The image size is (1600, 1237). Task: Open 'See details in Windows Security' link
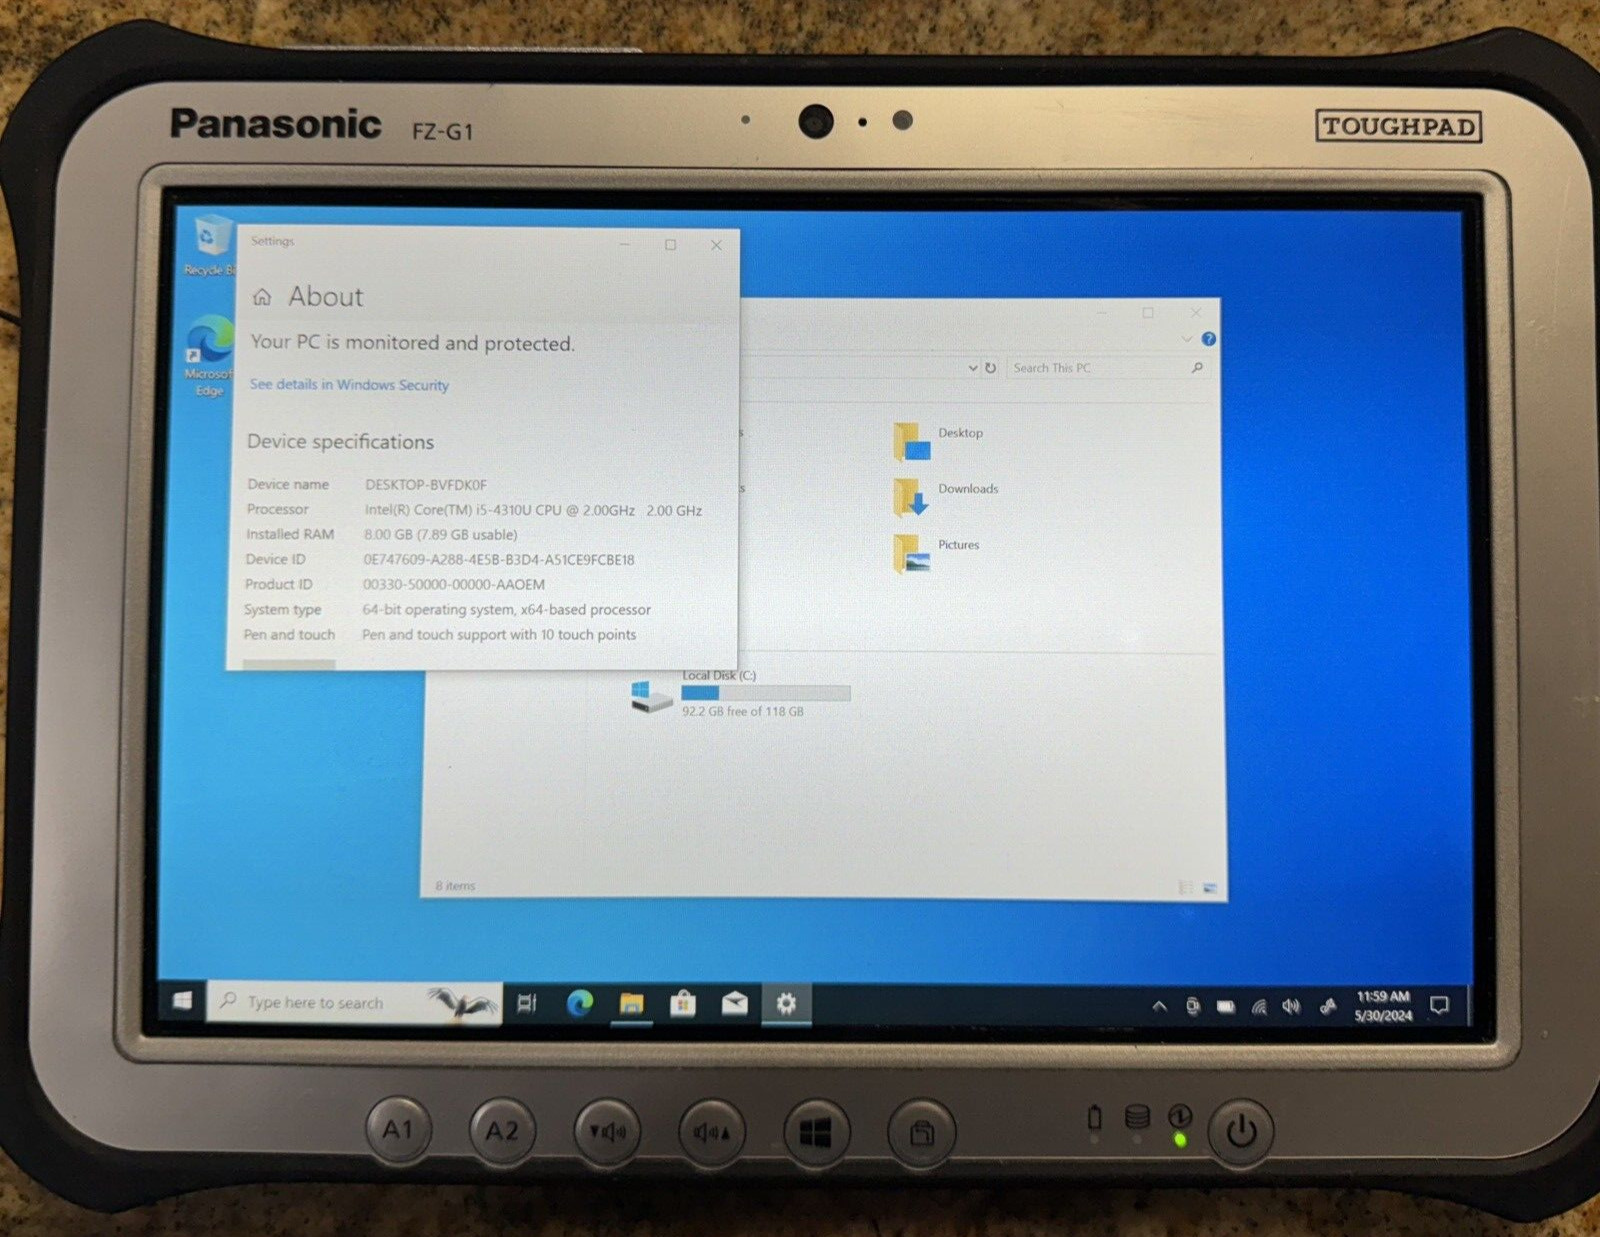pos(349,385)
